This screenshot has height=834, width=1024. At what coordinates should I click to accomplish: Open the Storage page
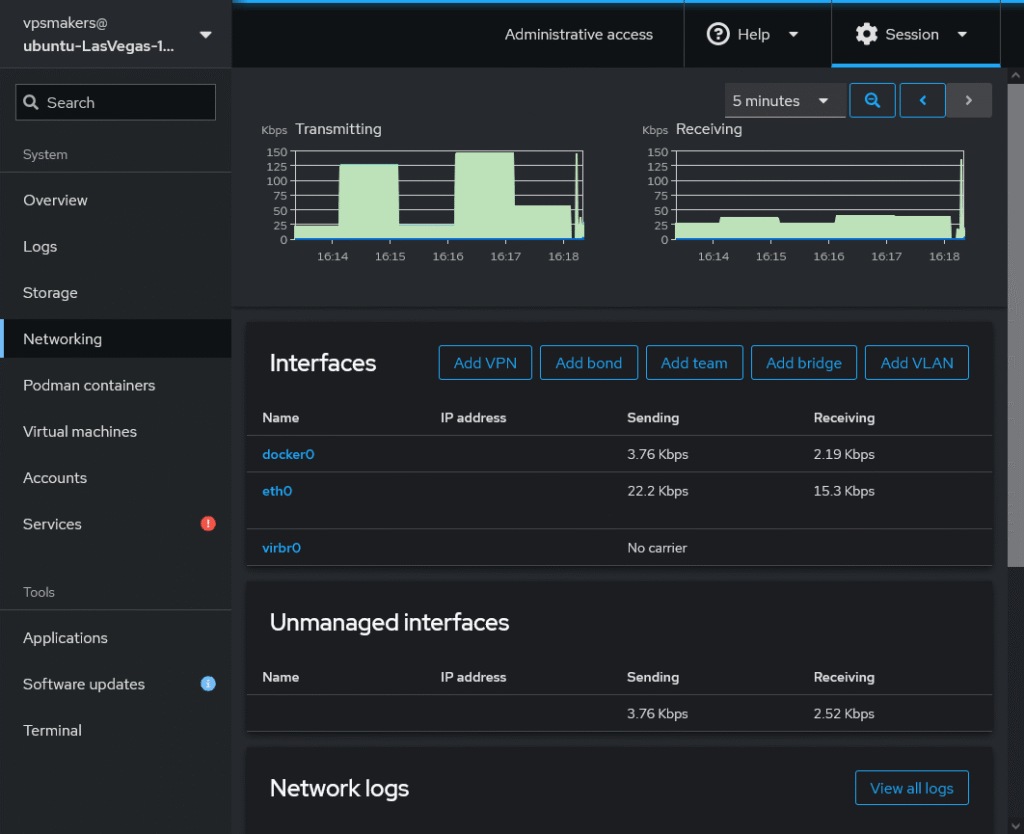pyautogui.click(x=116, y=293)
